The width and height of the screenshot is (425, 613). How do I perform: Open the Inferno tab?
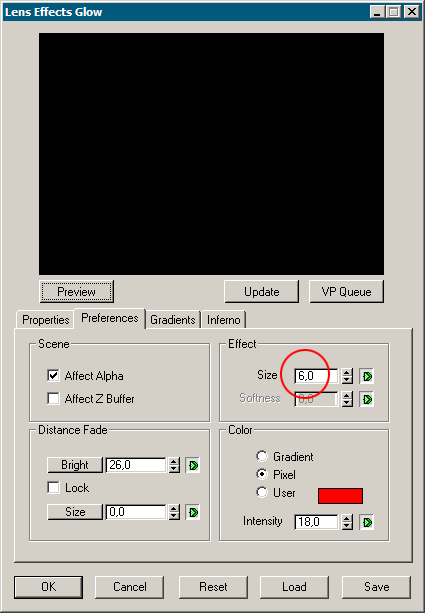[223, 320]
